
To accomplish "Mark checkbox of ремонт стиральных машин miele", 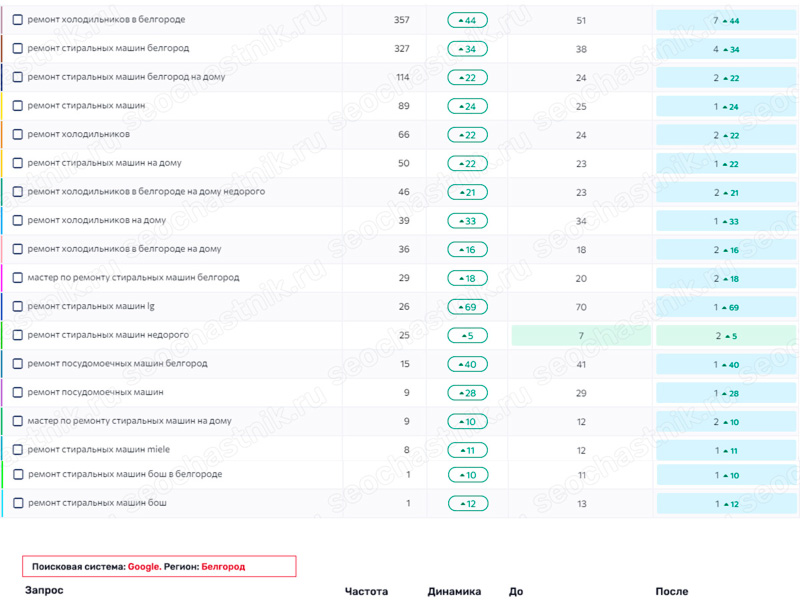I will click(x=18, y=449).
